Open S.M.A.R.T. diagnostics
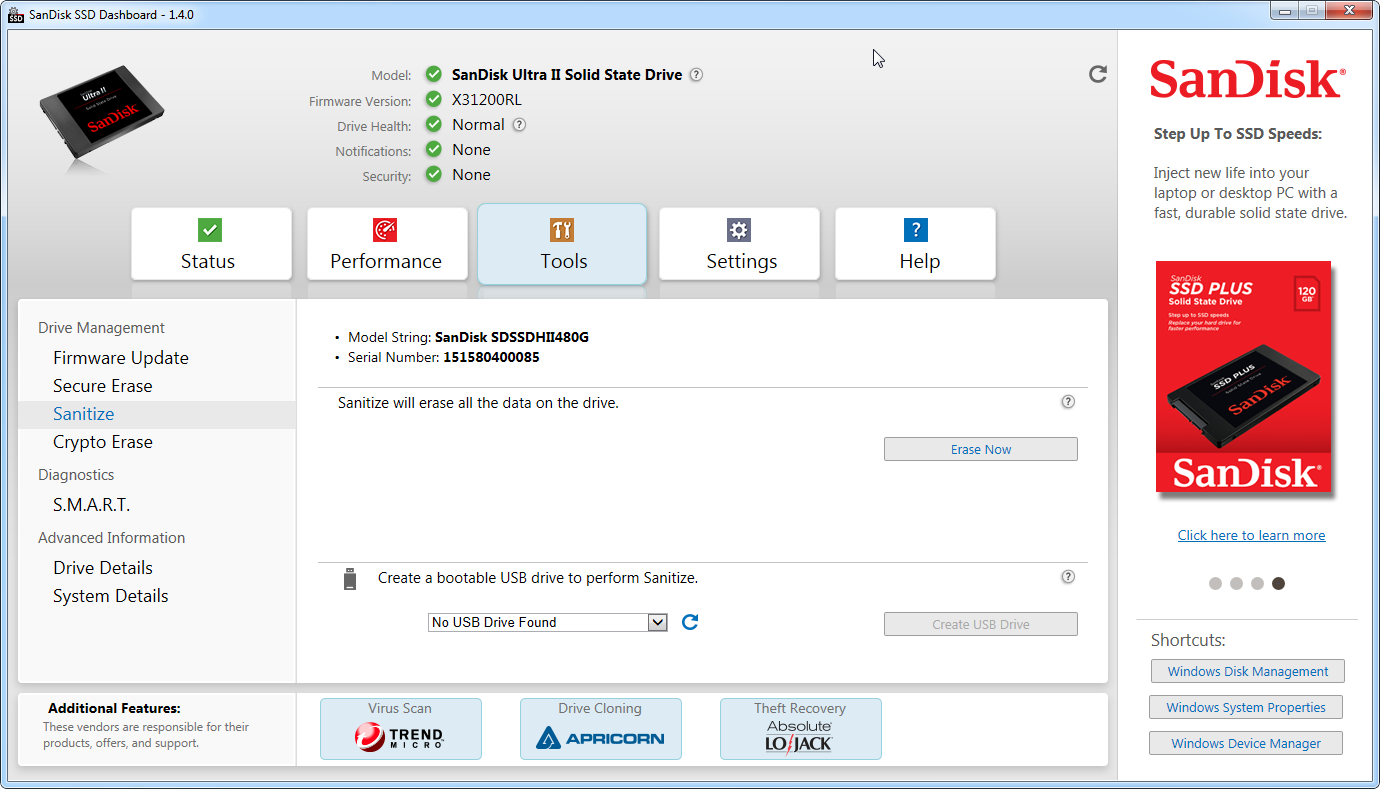Image resolution: width=1380 pixels, height=789 pixels. click(x=92, y=505)
